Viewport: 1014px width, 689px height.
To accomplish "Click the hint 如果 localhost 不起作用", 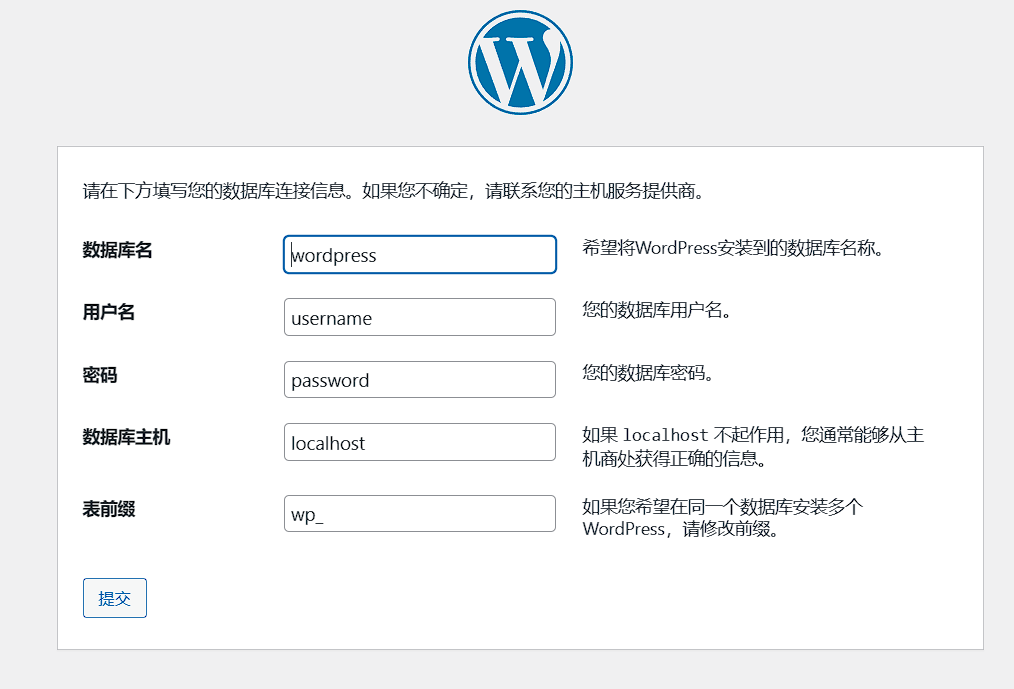I will point(684,435).
